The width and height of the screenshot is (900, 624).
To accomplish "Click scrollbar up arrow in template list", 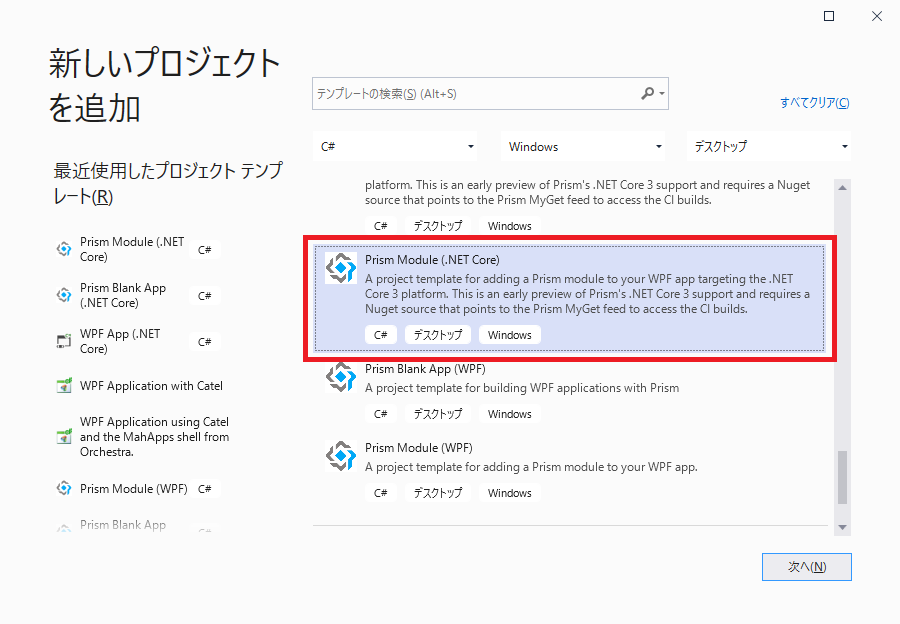I will (x=842, y=188).
